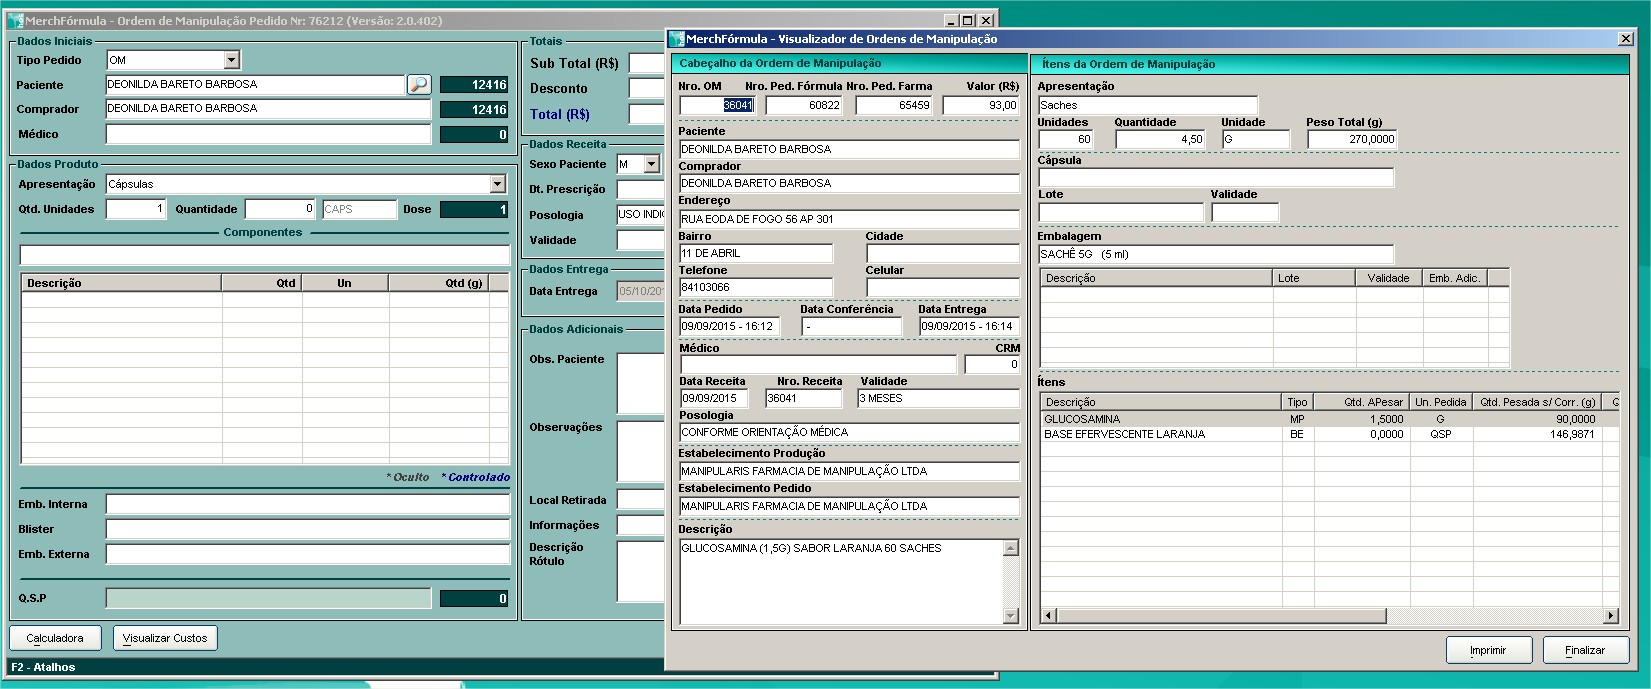The height and width of the screenshot is (689, 1651).
Task: Open Visualizar Custos
Action: pos(164,638)
